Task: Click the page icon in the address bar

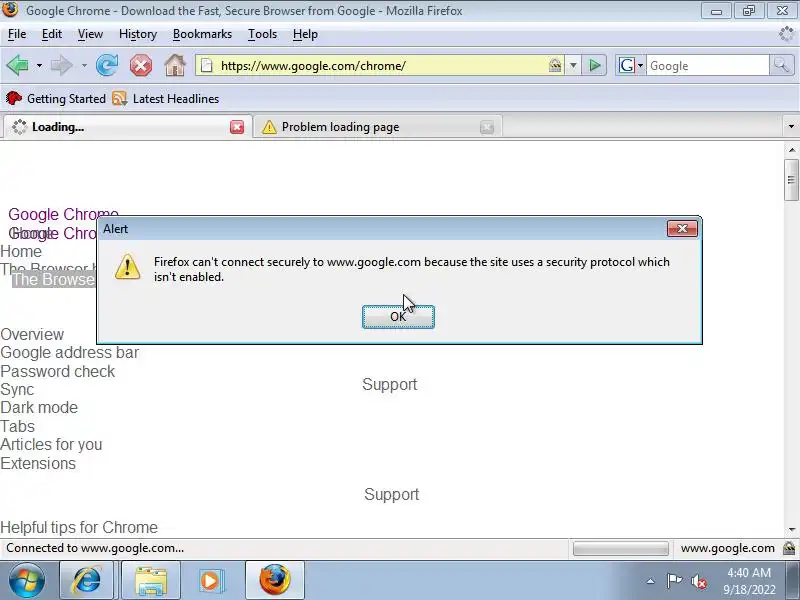Action: [207, 66]
